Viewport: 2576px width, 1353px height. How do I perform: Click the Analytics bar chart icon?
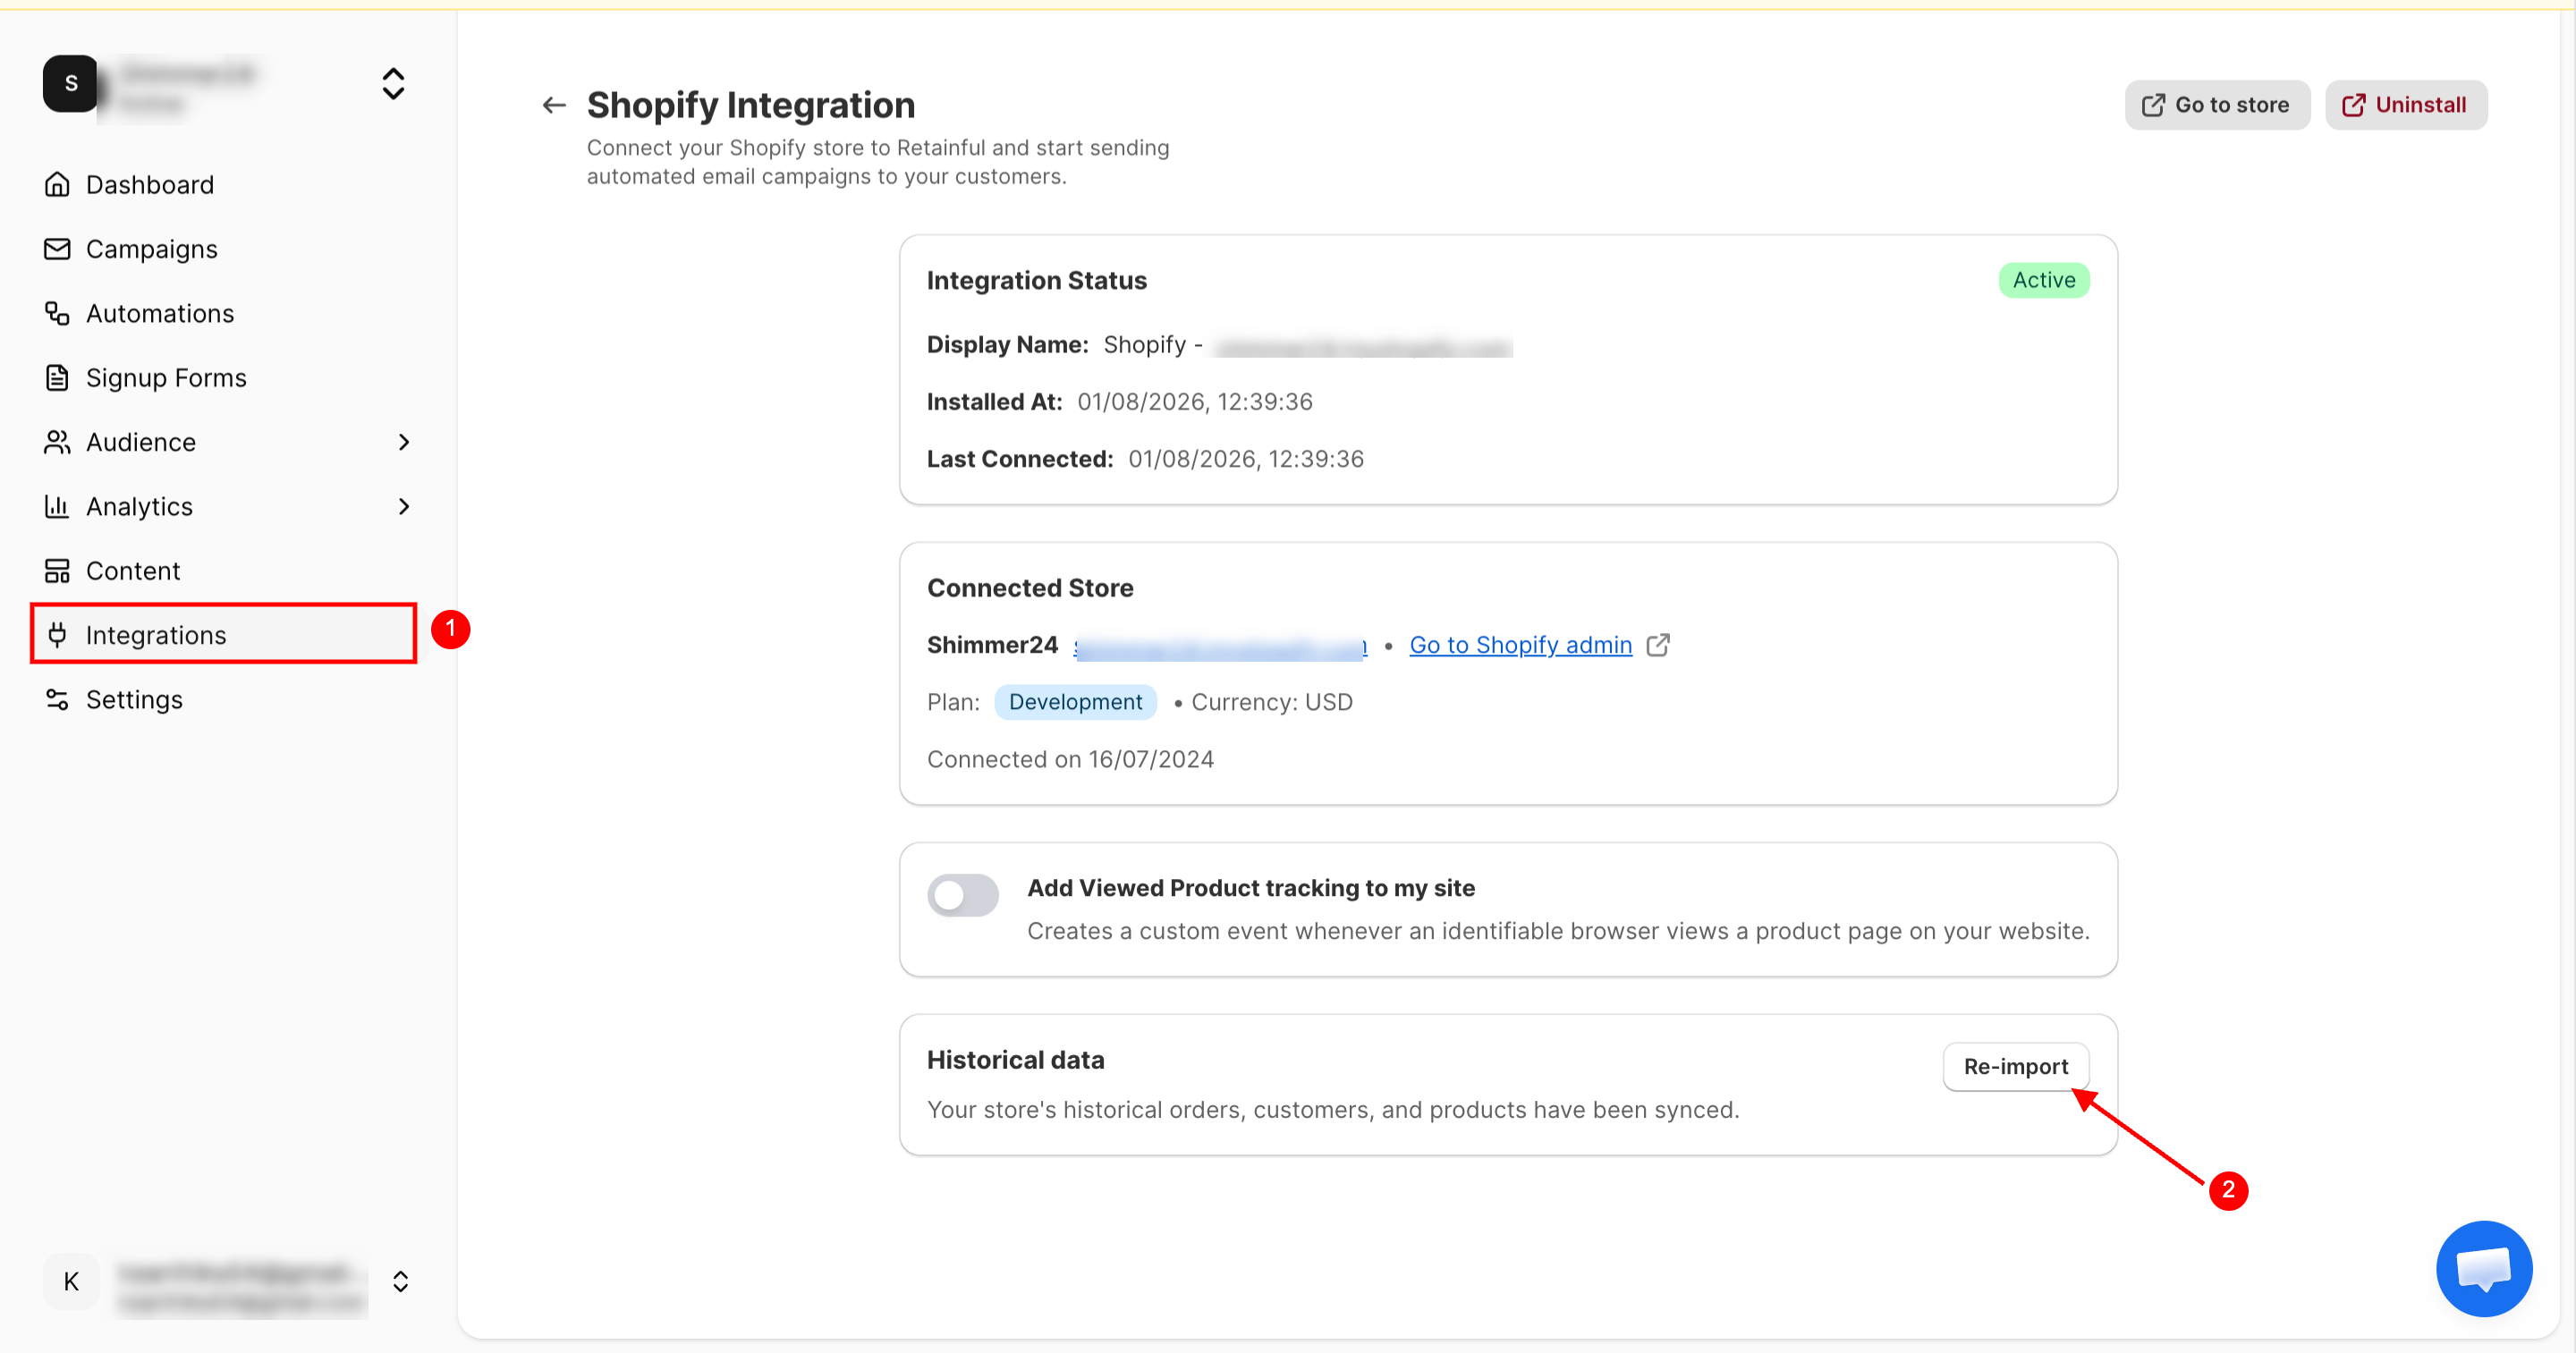pyautogui.click(x=57, y=507)
